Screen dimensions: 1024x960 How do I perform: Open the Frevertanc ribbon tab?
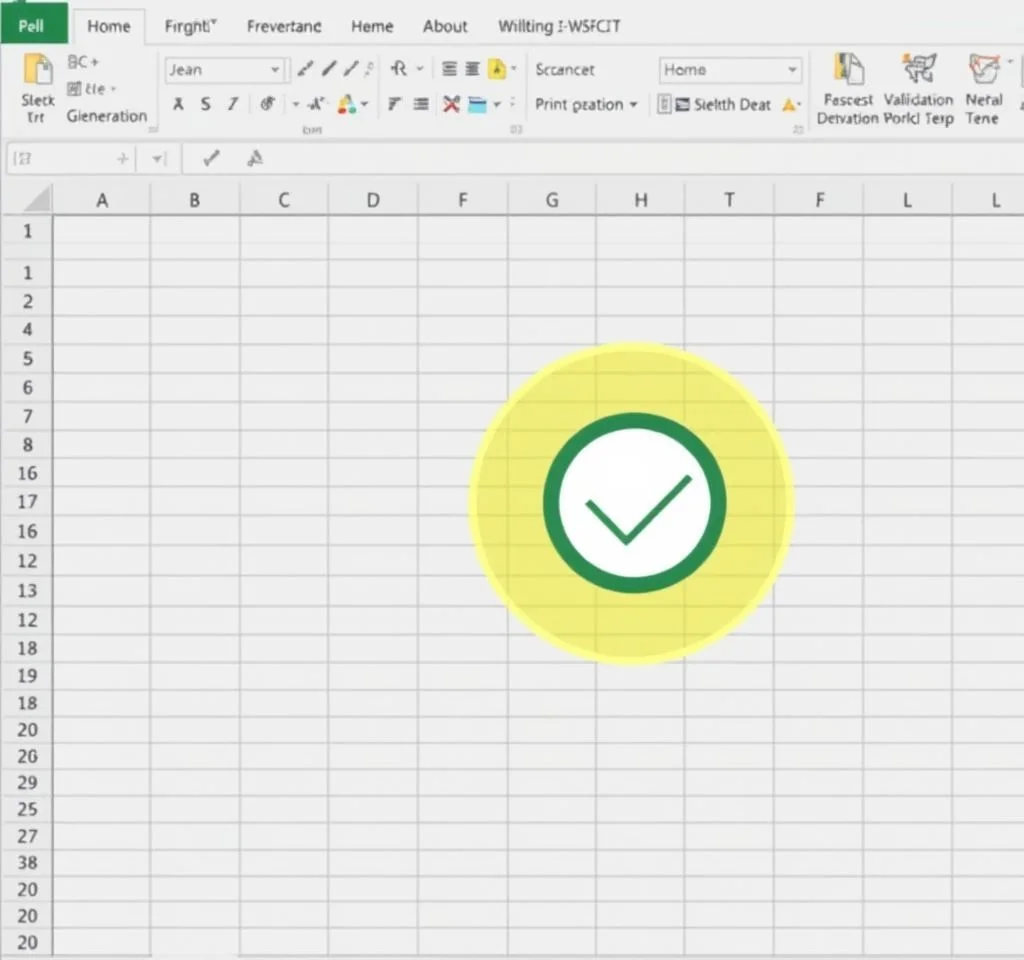click(284, 26)
